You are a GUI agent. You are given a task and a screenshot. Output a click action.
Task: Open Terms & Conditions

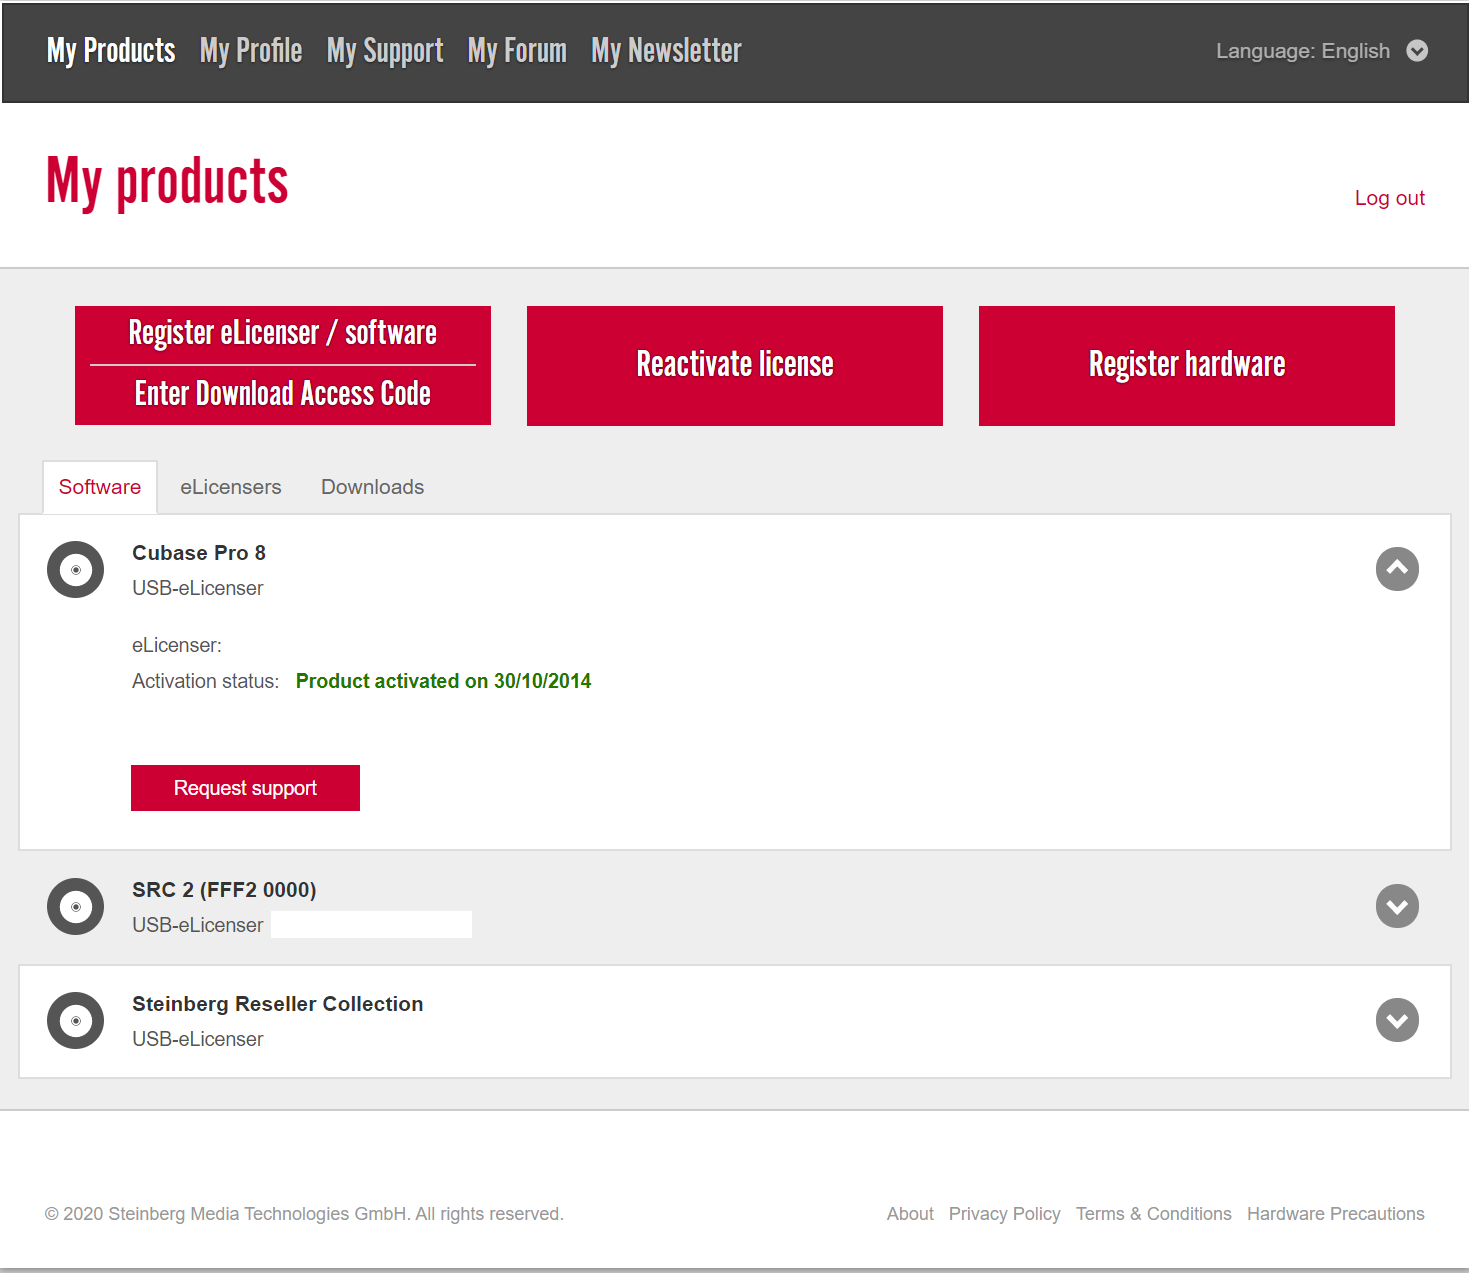tap(1154, 1214)
